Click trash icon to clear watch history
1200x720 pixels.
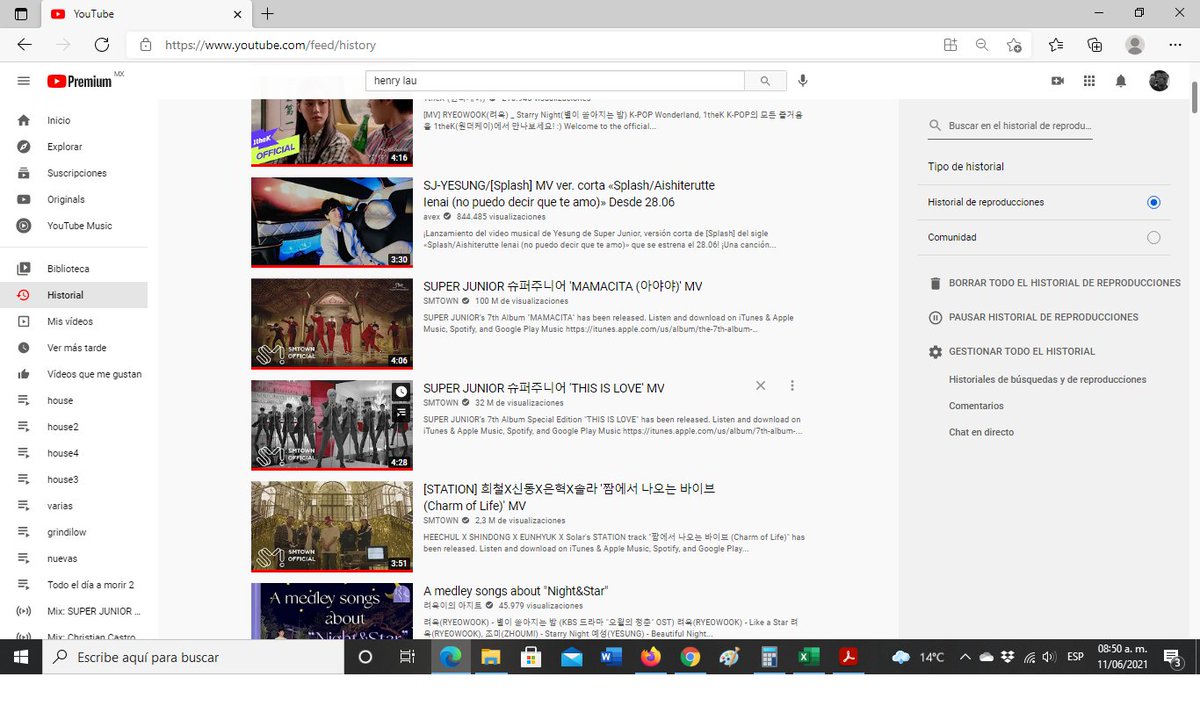click(x=935, y=283)
